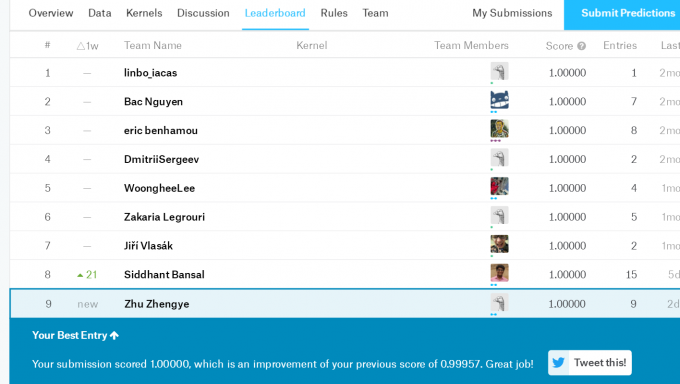Click entries count 9 for Zhu Zhengye
This screenshot has height=384, width=680.
pyautogui.click(x=634, y=304)
